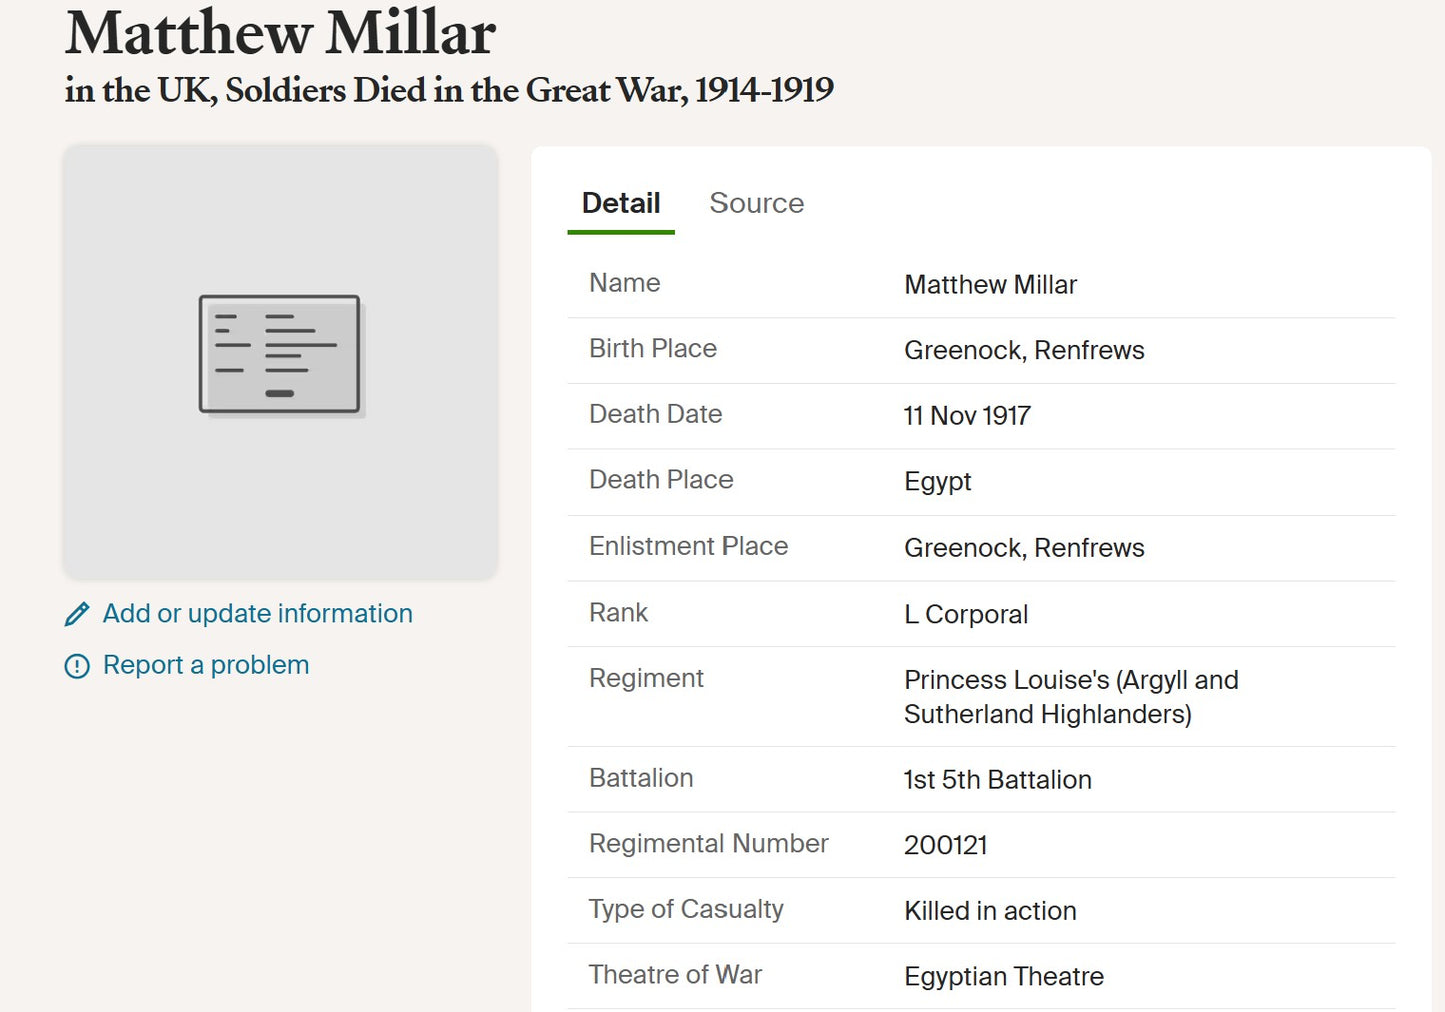Click the Soldiers Died in the Great War subtitle

point(449,90)
